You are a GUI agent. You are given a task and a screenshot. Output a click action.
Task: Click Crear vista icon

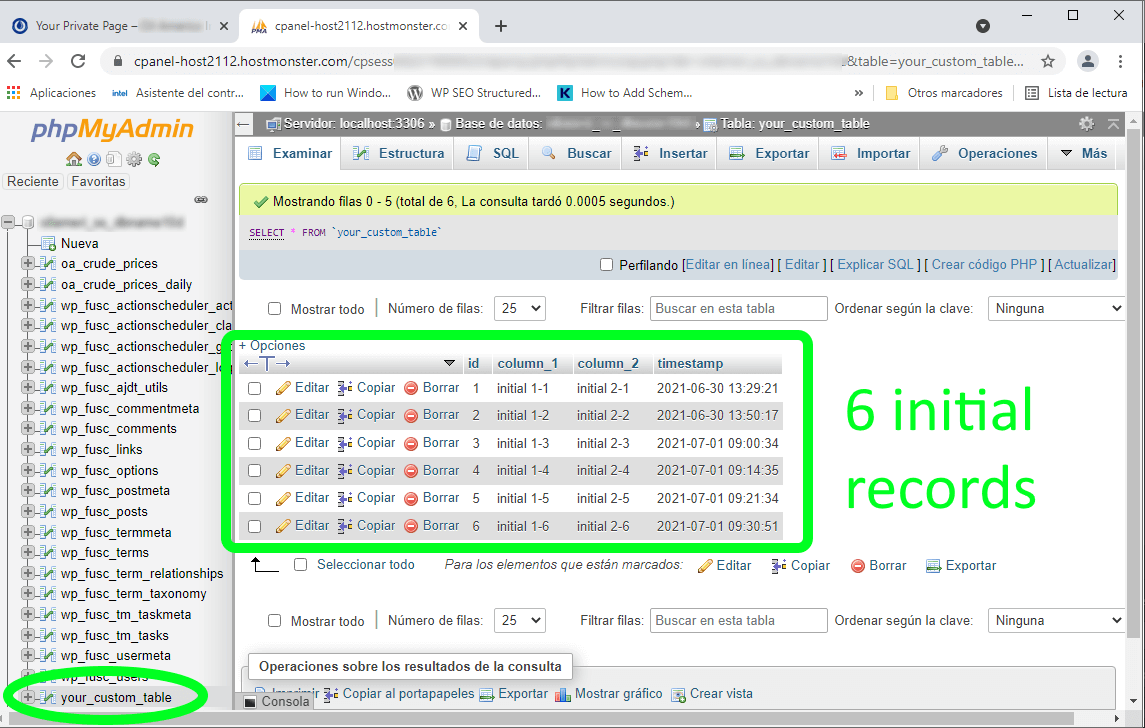(678, 694)
